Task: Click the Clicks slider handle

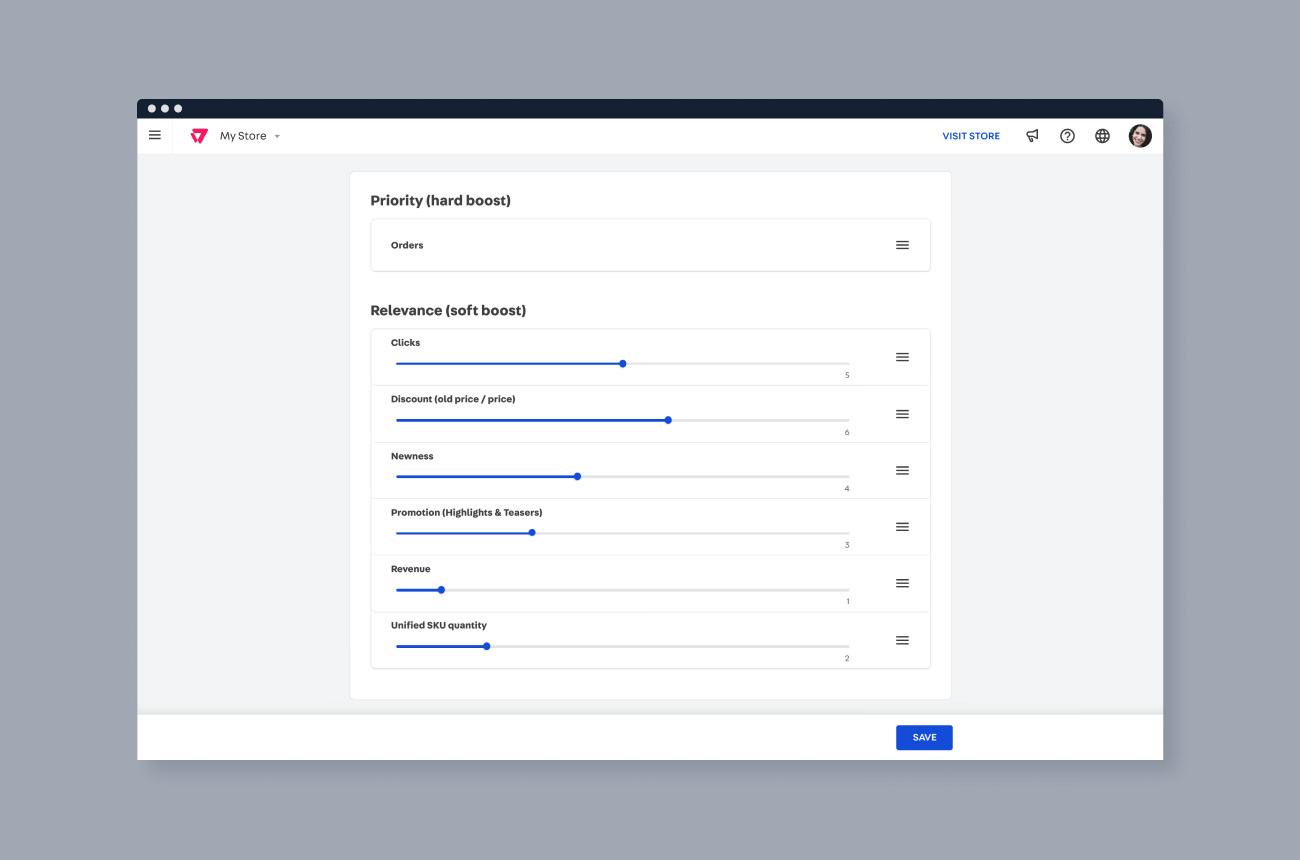Action: tap(622, 363)
